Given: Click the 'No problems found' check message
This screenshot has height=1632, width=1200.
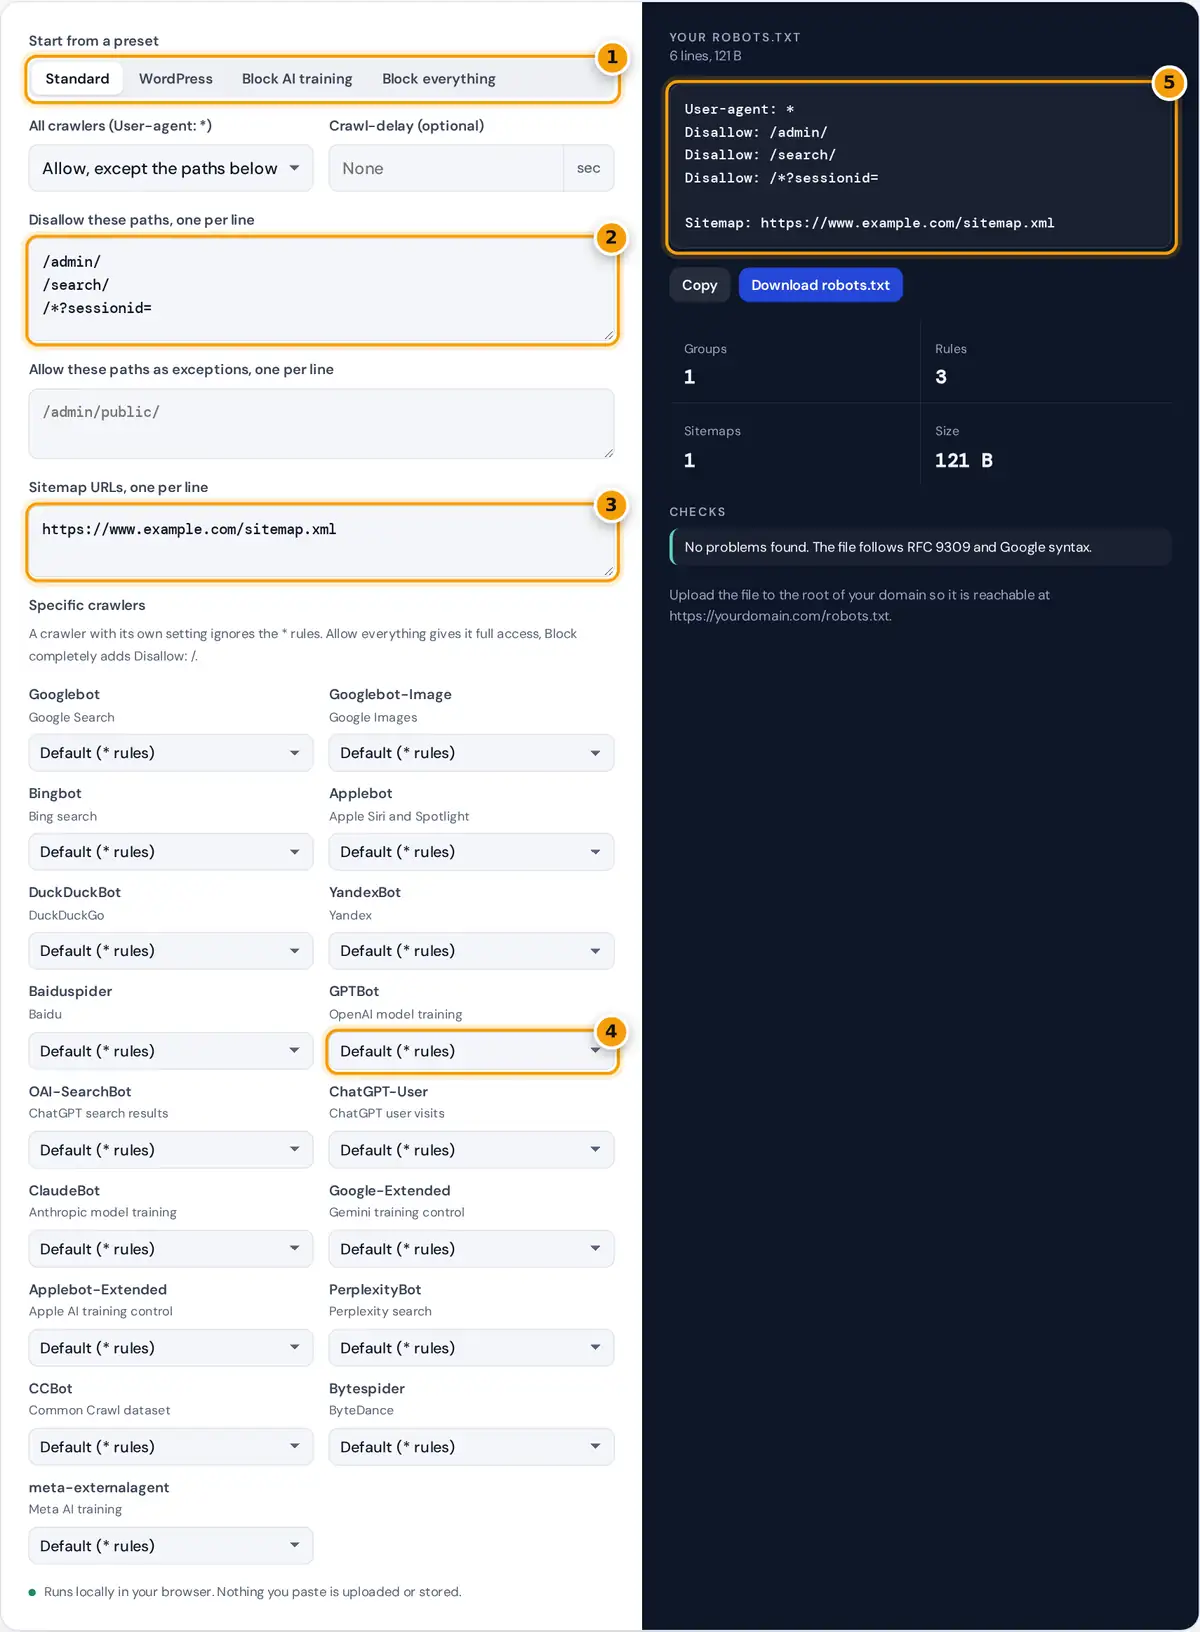Looking at the screenshot, I should (921, 547).
